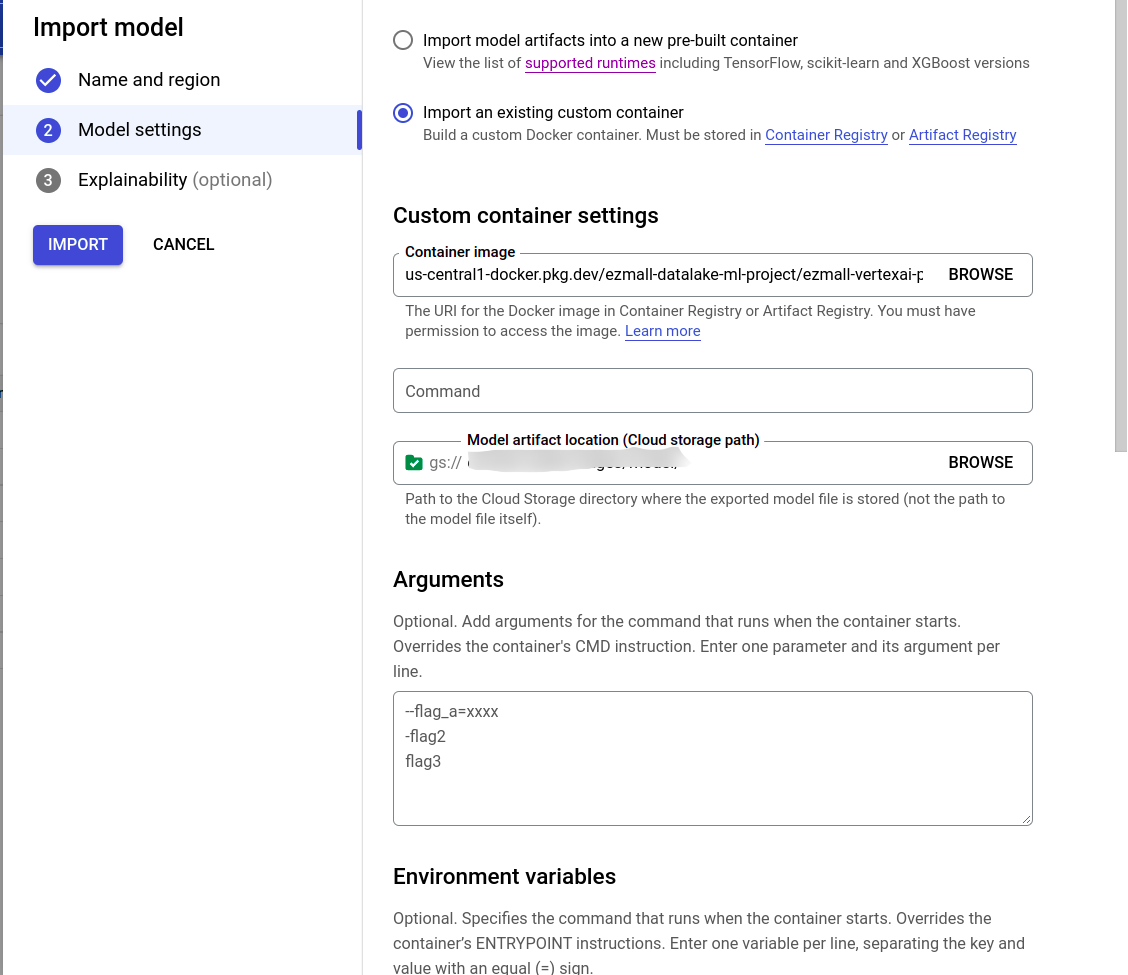This screenshot has height=975, width=1128.
Task: Go to the Name and region step
Action: coord(149,80)
